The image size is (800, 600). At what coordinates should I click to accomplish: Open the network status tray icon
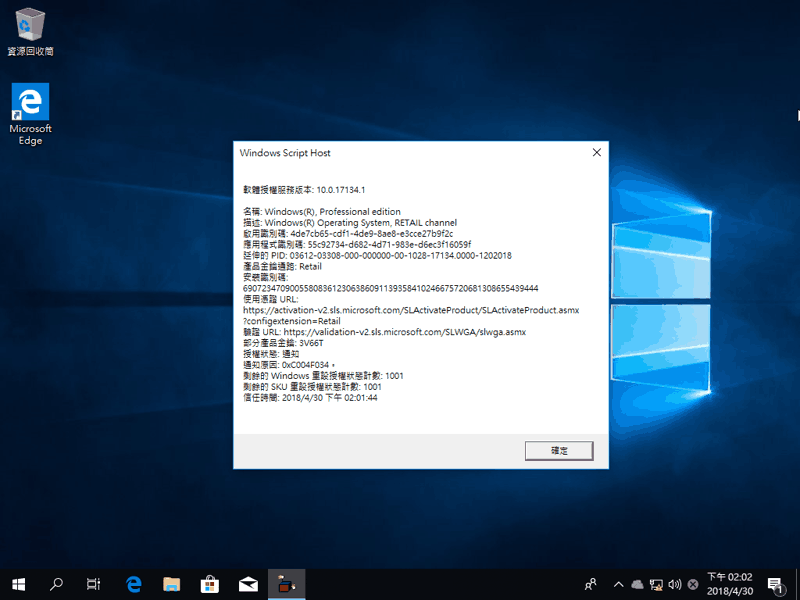(656, 584)
